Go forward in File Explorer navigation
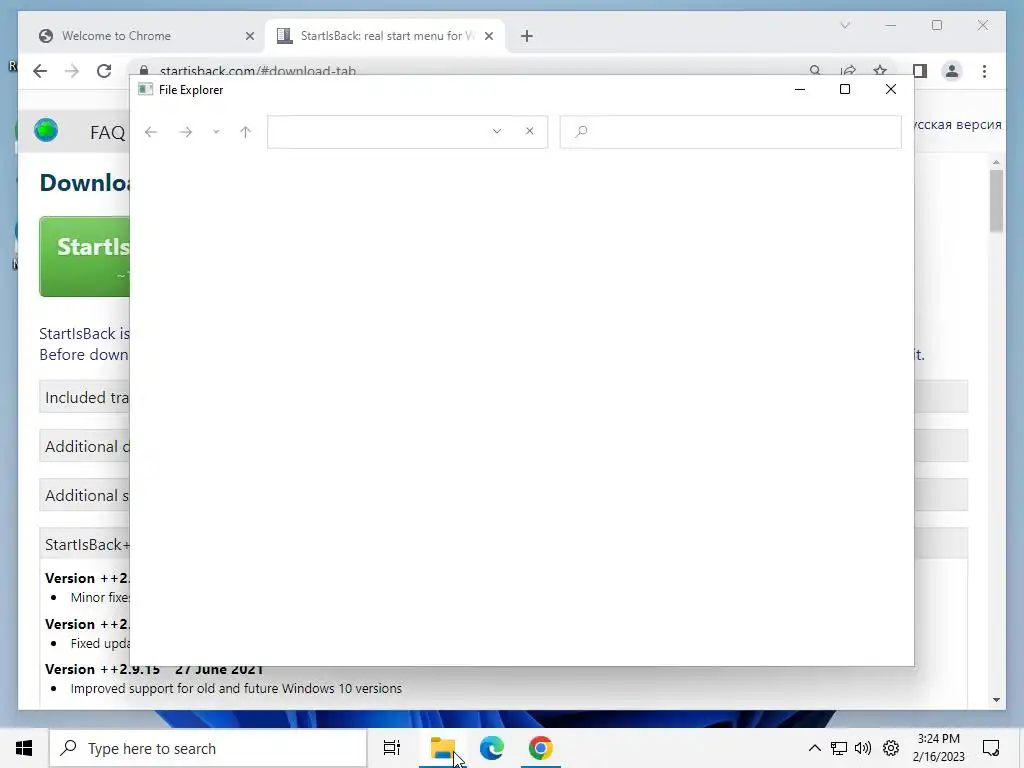The height and width of the screenshot is (768, 1024). [x=186, y=132]
